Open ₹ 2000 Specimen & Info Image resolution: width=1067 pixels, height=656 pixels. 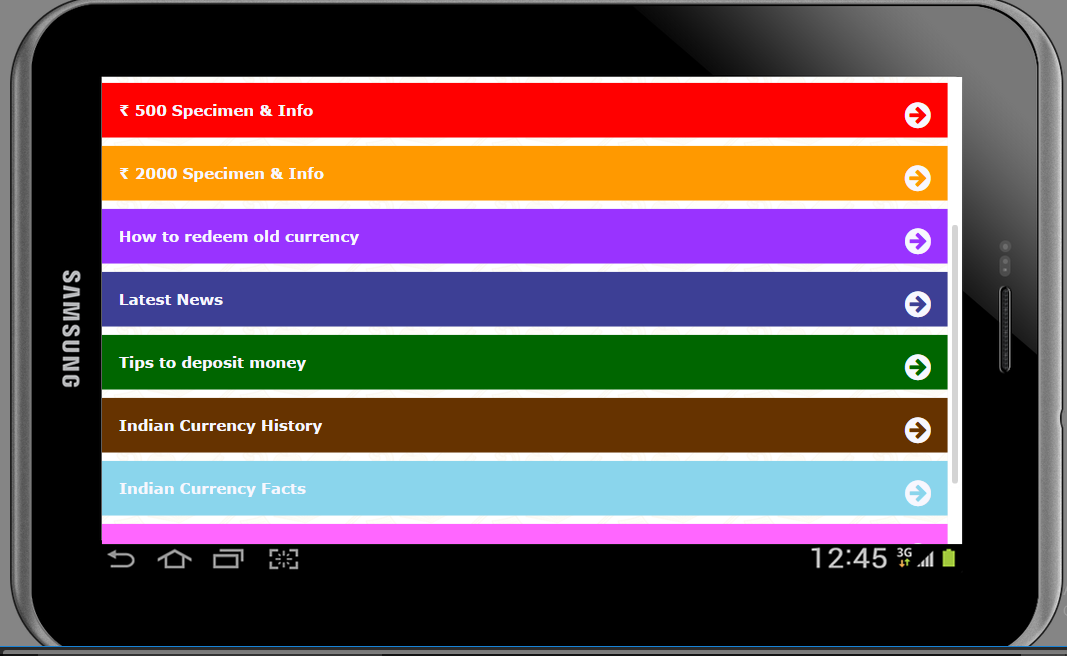click(525, 174)
